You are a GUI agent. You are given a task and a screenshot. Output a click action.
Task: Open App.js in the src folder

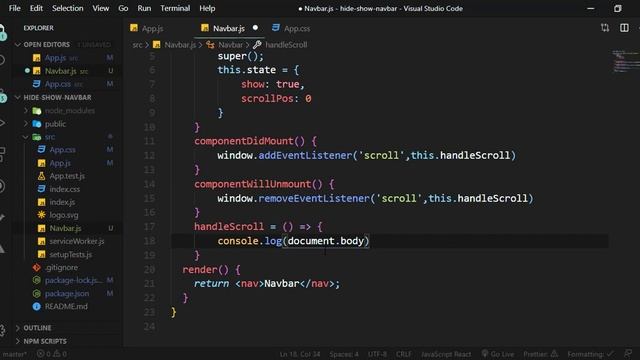[60, 163]
